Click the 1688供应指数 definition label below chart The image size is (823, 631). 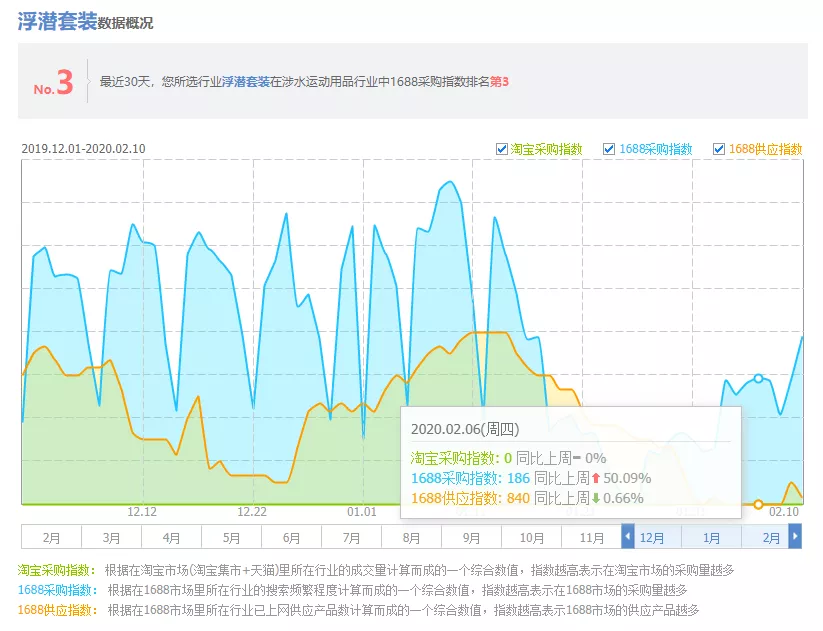[x=58, y=610]
